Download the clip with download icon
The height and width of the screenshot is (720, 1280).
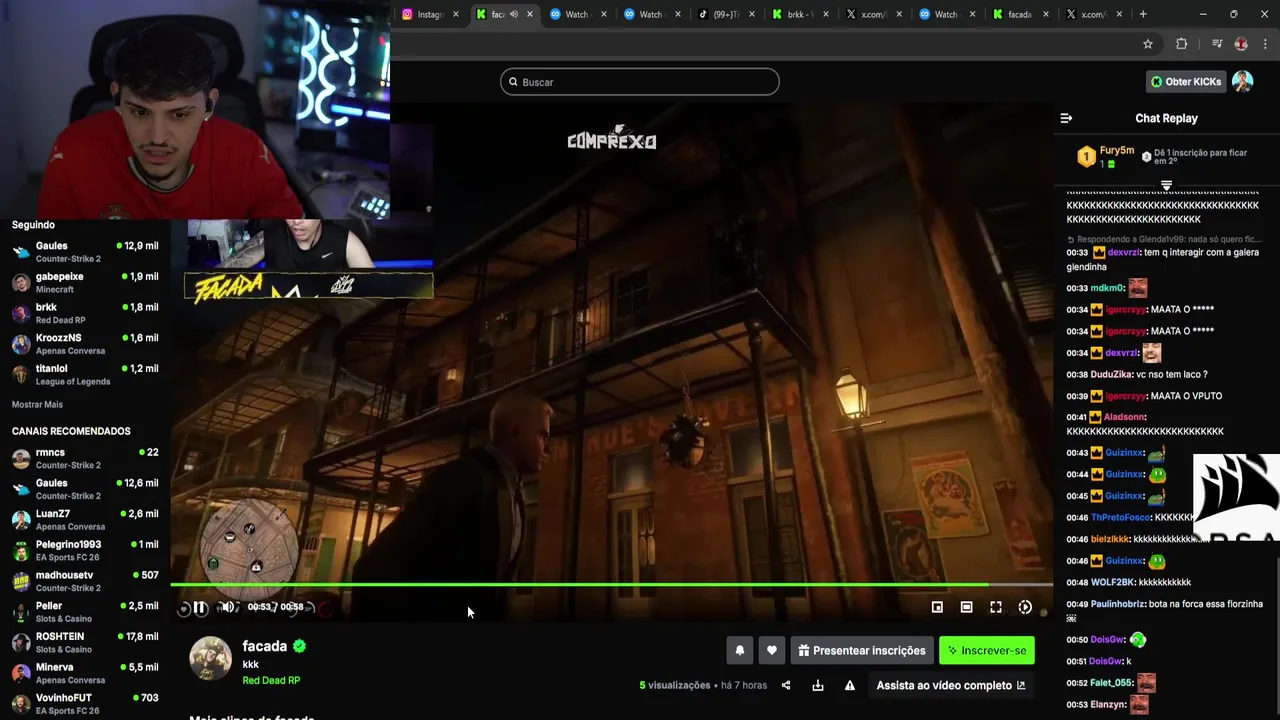coord(818,685)
